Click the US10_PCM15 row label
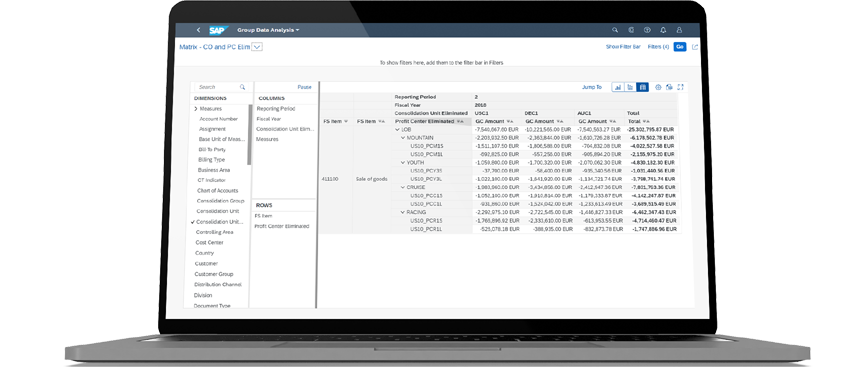This screenshot has height=367, width=867. 426,146
